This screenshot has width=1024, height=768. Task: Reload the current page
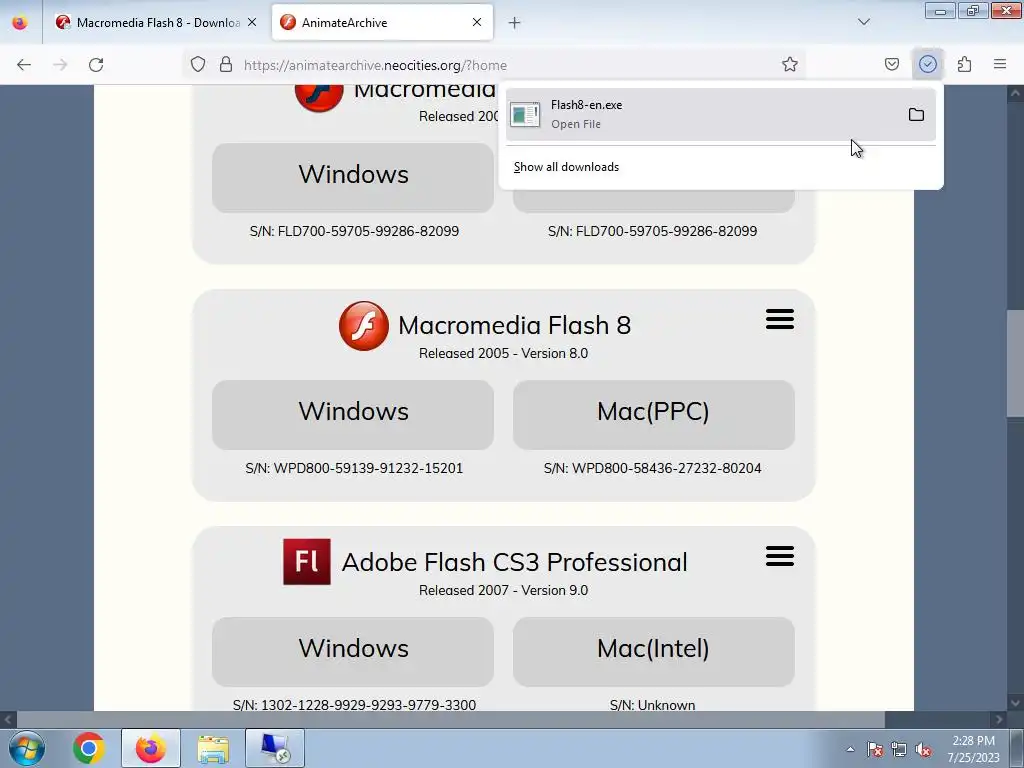click(x=96, y=65)
